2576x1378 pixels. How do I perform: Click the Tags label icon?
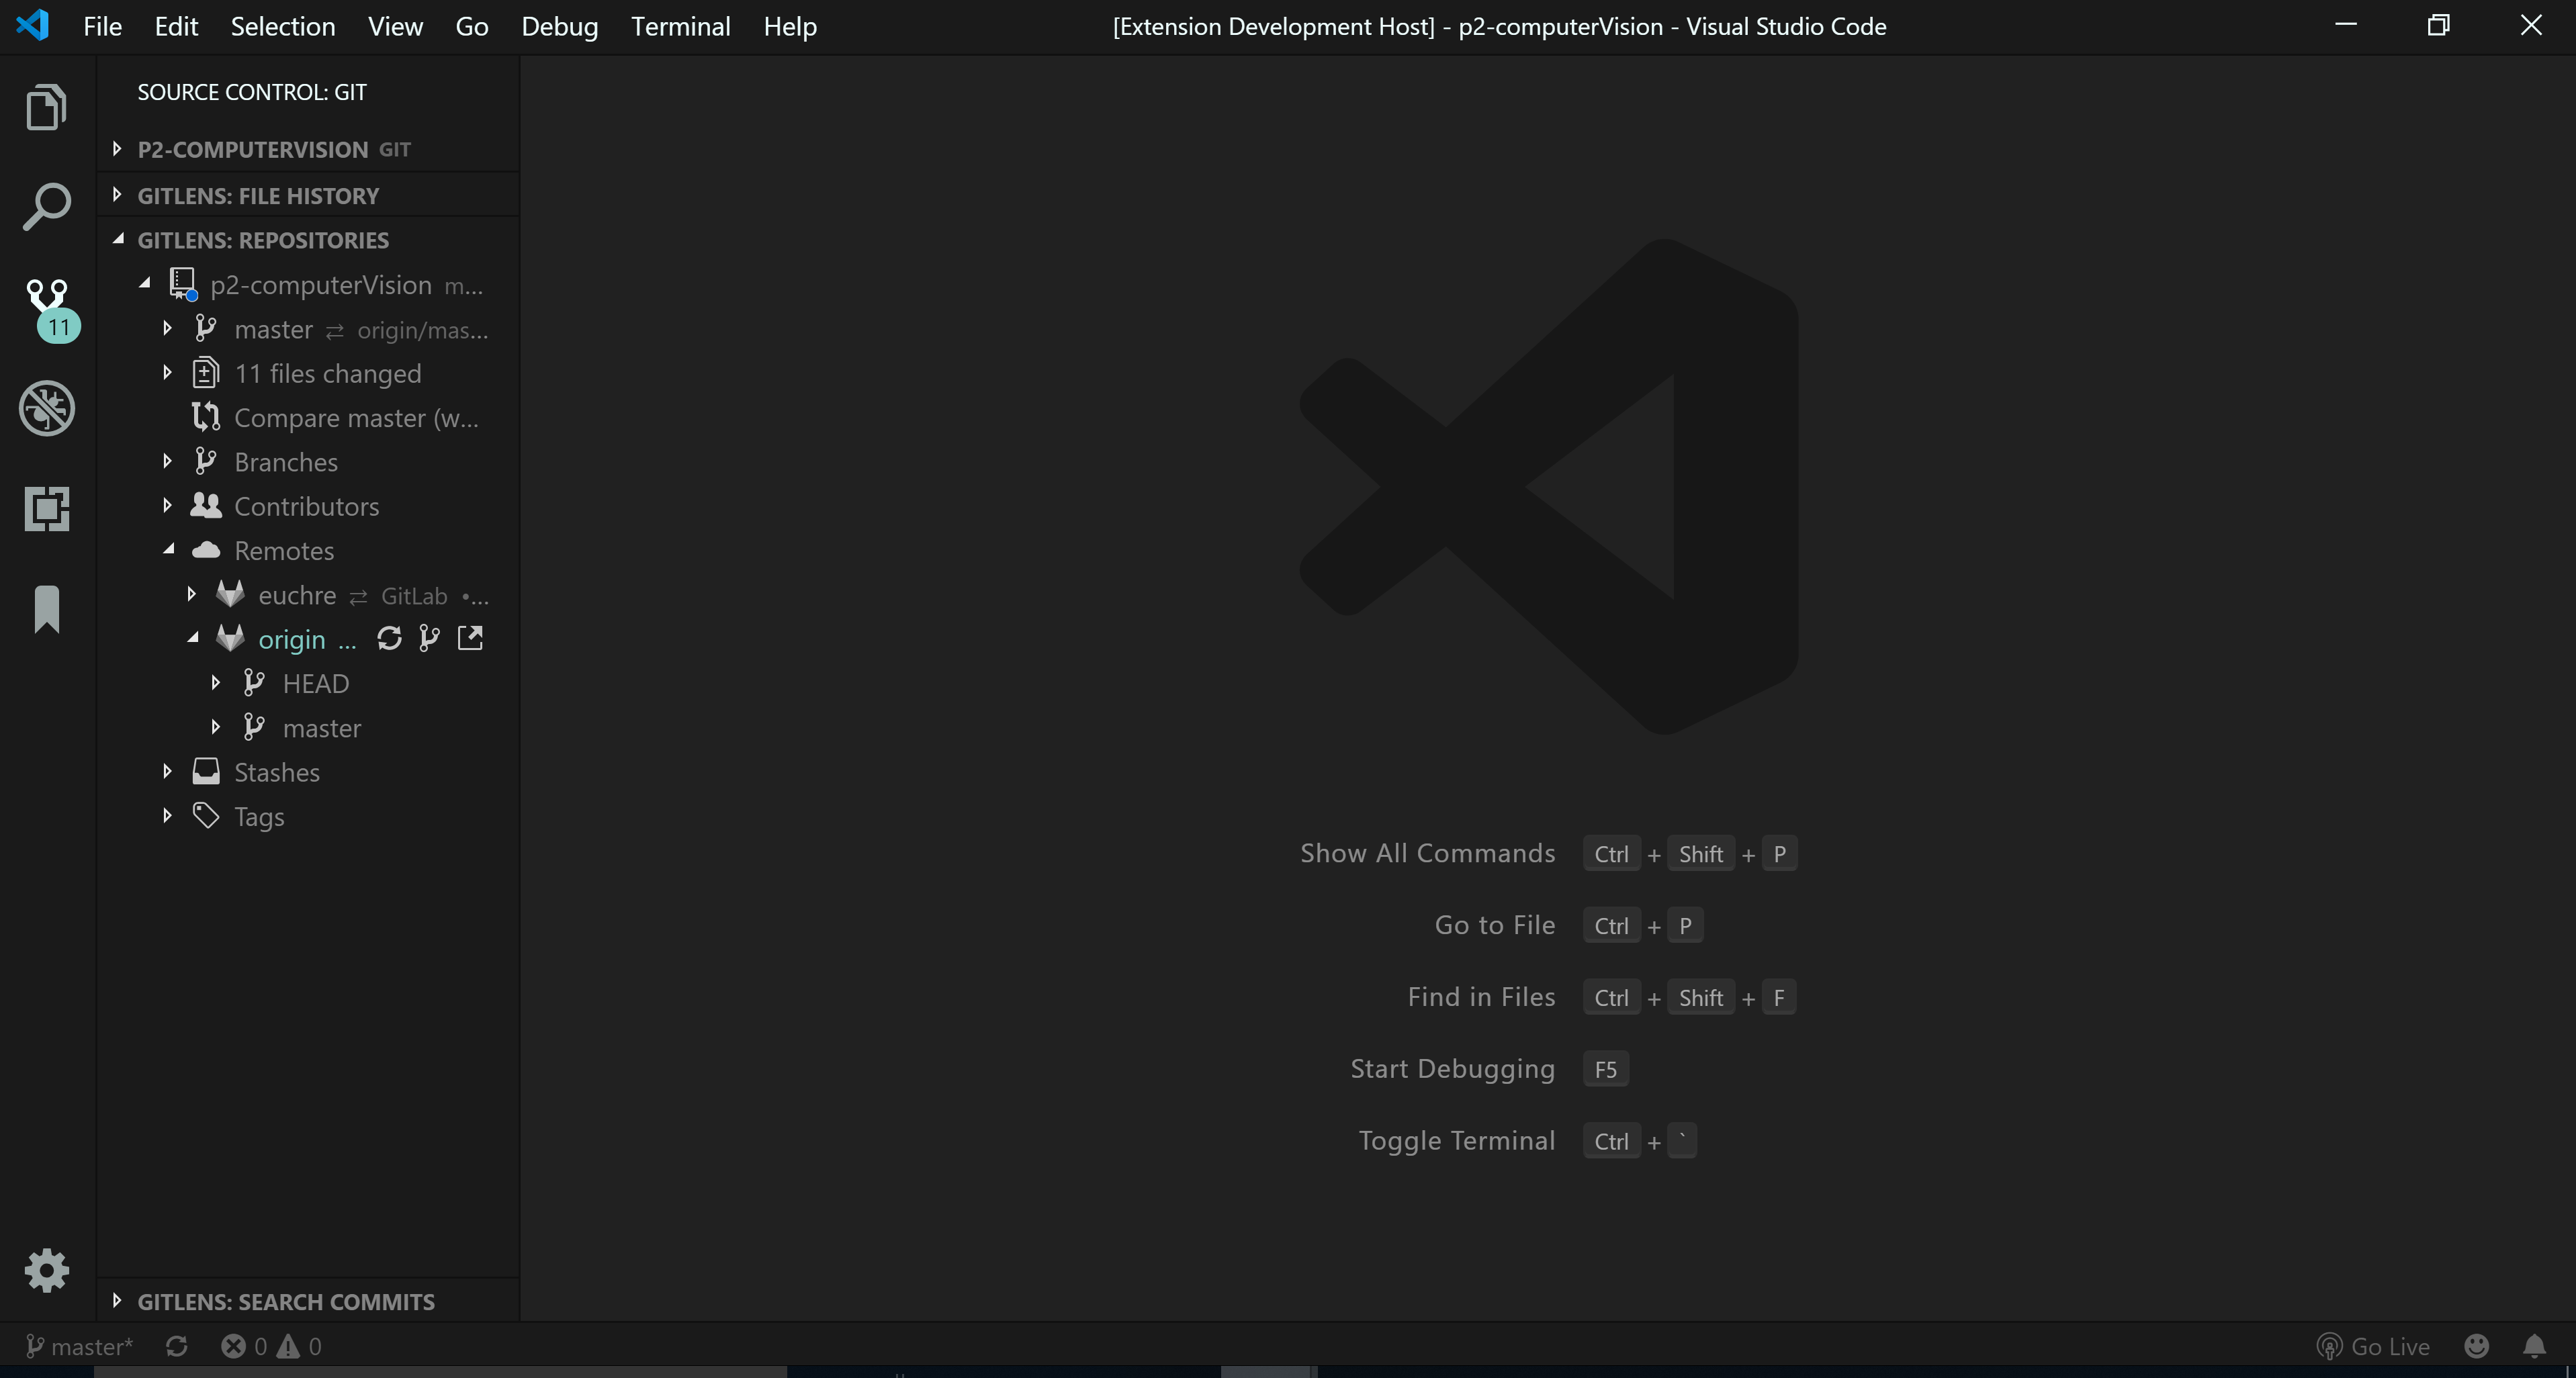[205, 815]
